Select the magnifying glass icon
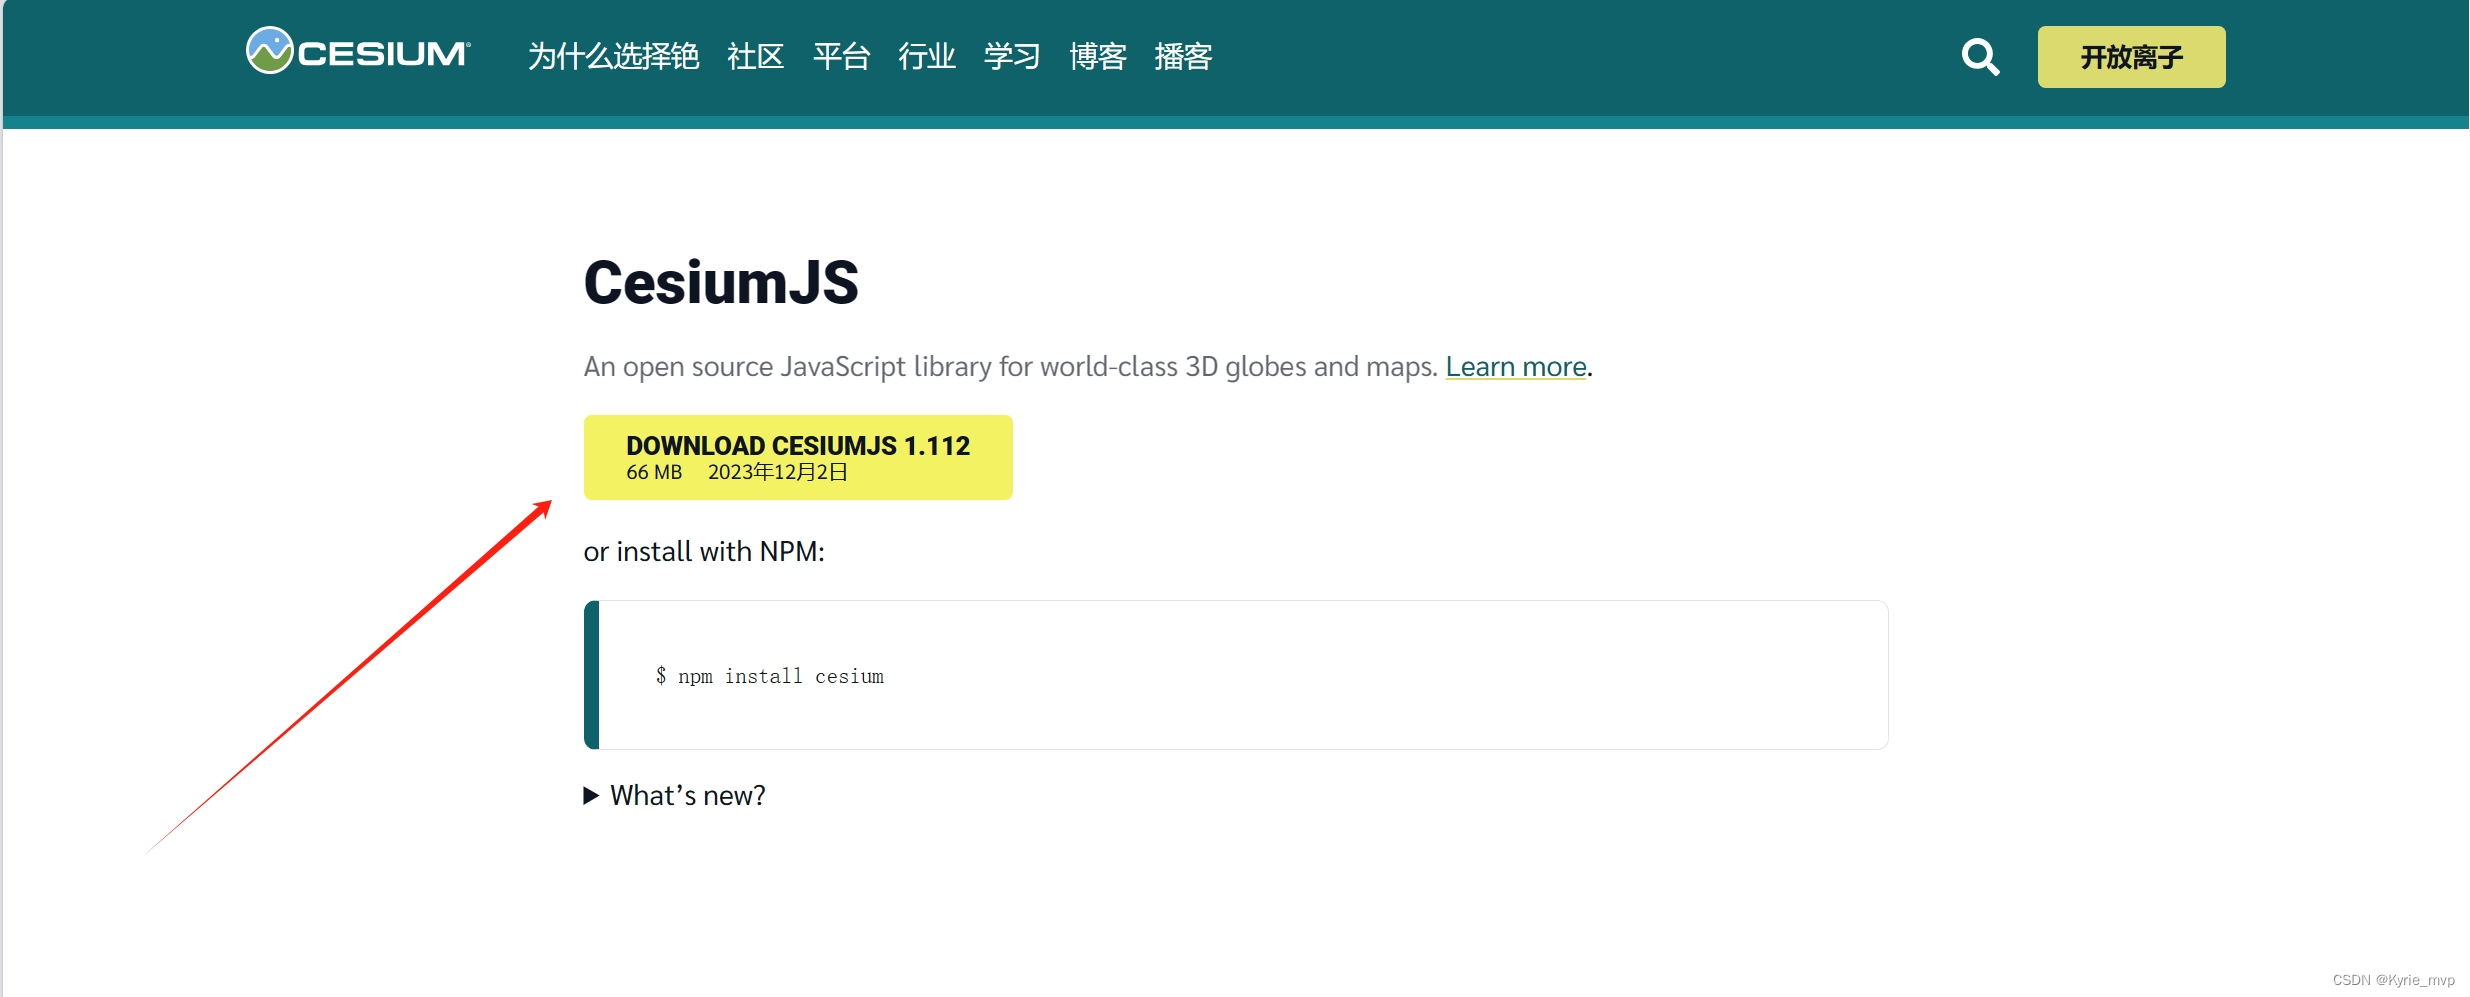This screenshot has width=2470, height=997. pyautogui.click(x=1981, y=57)
